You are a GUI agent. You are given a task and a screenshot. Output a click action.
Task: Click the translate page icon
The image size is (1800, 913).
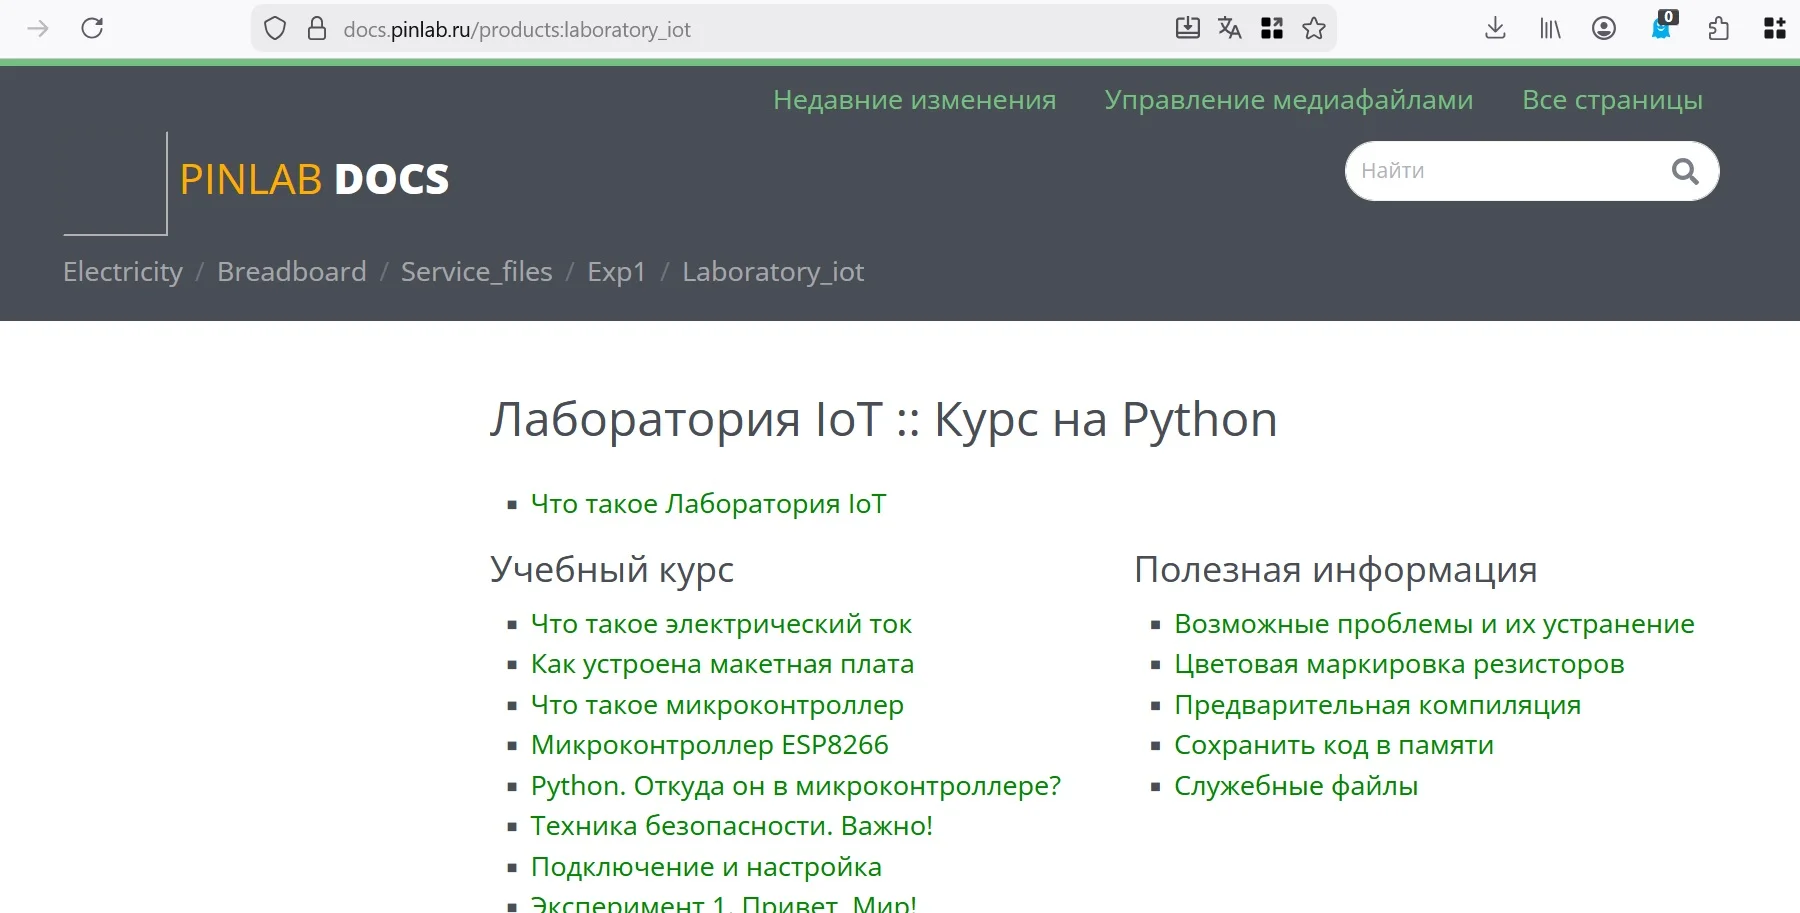[x=1229, y=29]
